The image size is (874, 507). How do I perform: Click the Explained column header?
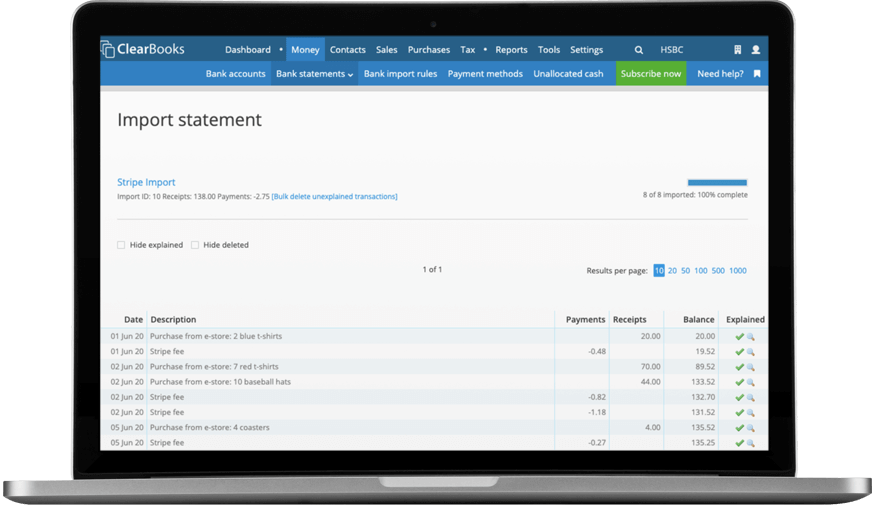(745, 319)
